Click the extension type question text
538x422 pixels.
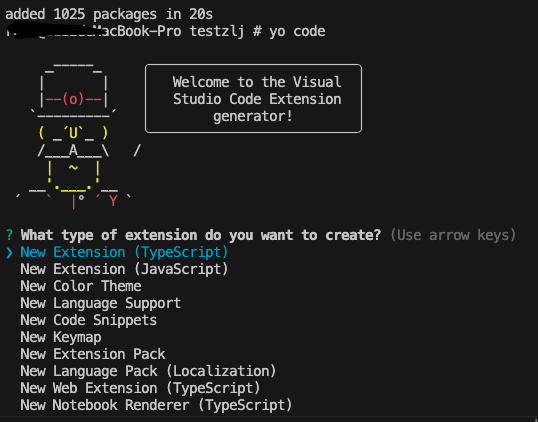[201, 235]
